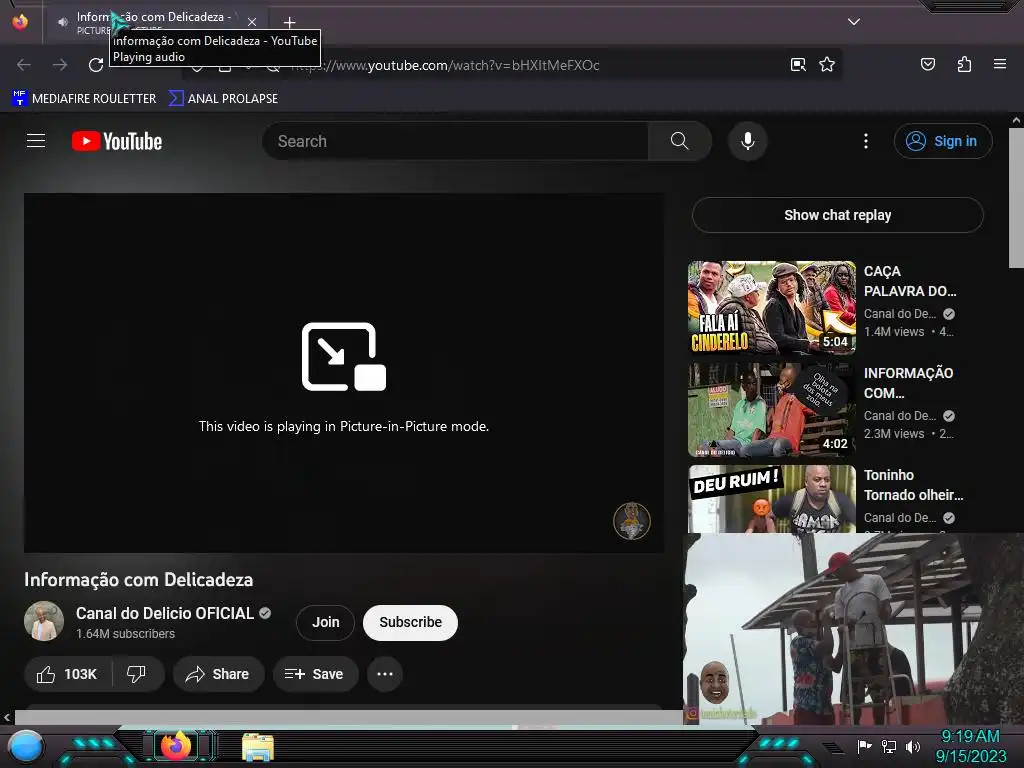Click the vertical page scrollbar thumb

1016,198
